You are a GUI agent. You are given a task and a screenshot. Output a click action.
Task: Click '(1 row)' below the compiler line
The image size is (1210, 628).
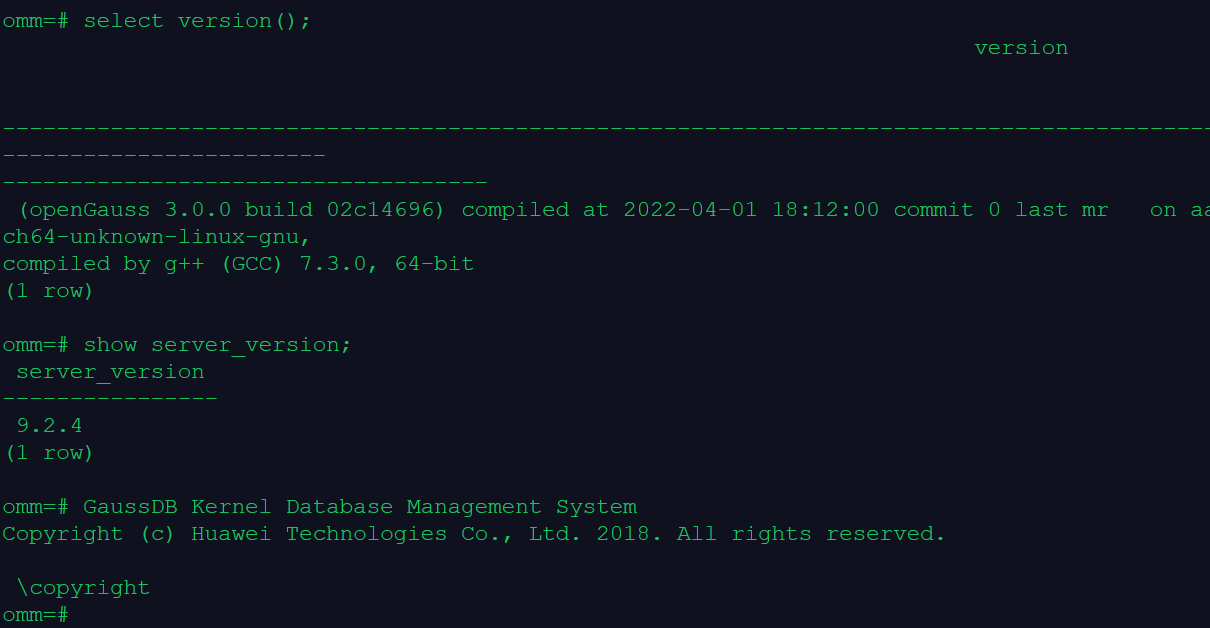[48, 291]
